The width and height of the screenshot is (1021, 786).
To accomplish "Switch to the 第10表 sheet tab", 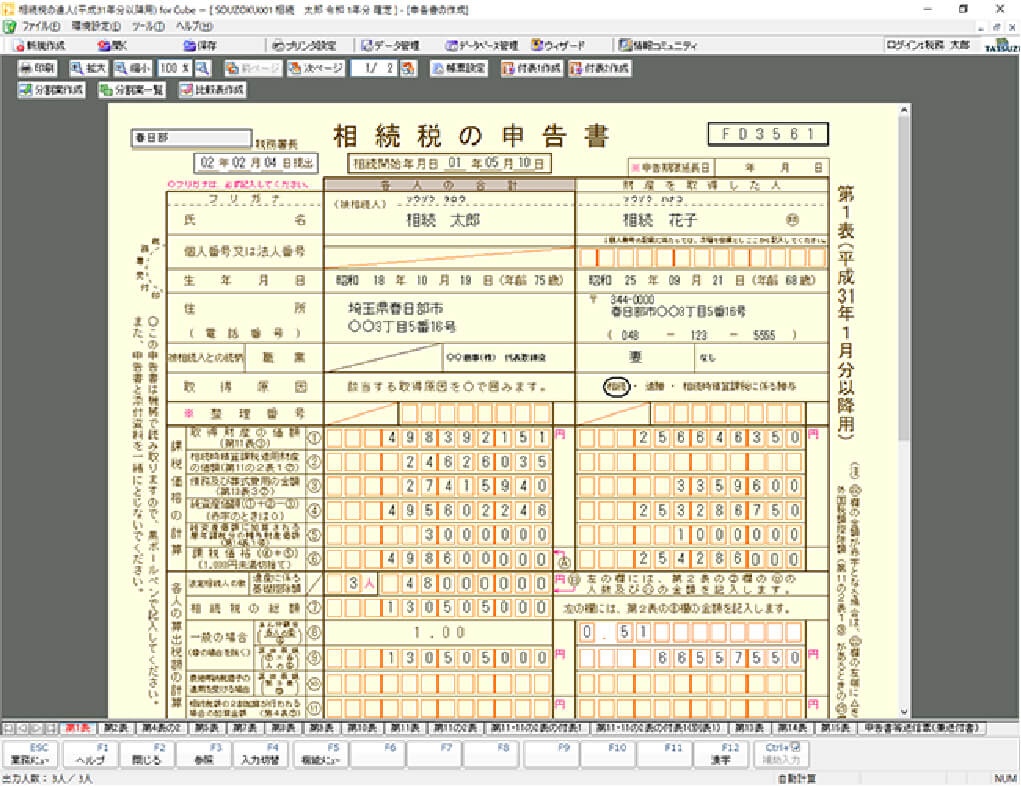I will [362, 728].
